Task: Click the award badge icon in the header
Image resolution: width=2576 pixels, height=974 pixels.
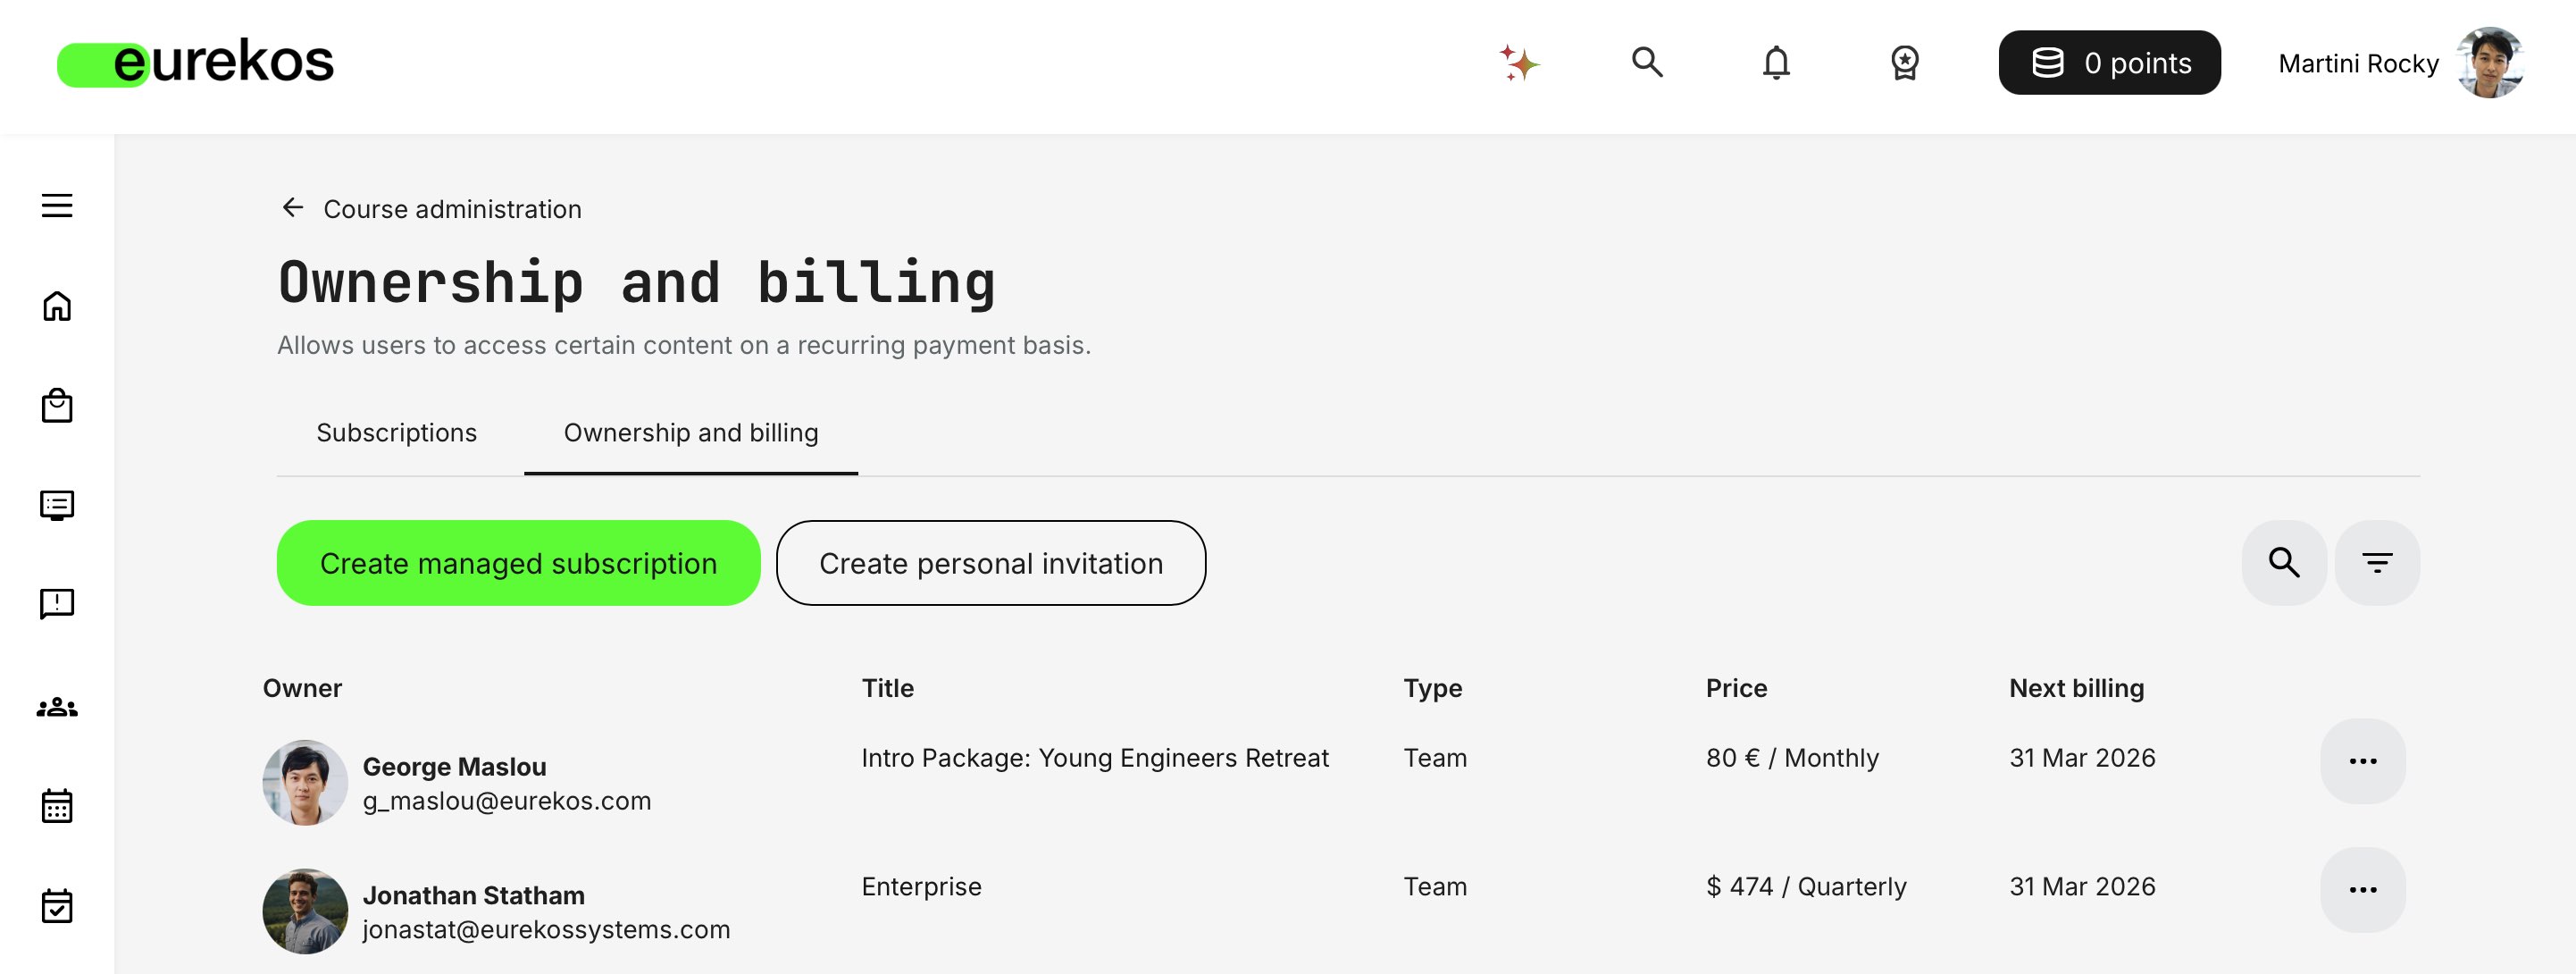Action: coord(1904,63)
